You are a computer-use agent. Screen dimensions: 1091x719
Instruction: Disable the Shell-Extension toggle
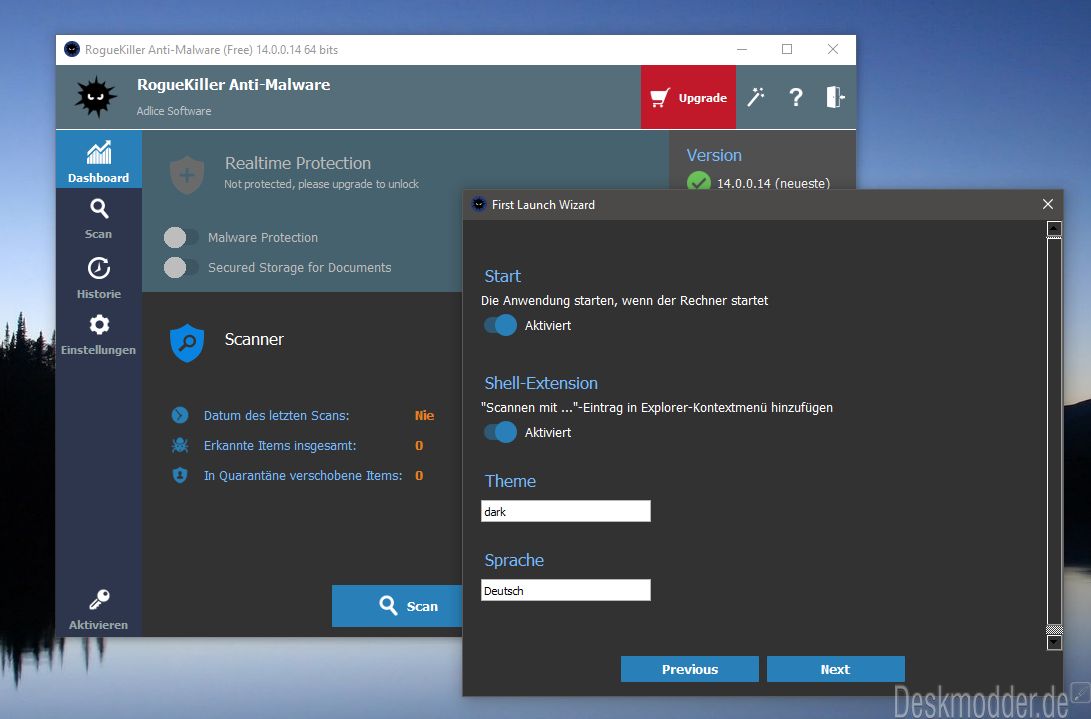[500, 432]
